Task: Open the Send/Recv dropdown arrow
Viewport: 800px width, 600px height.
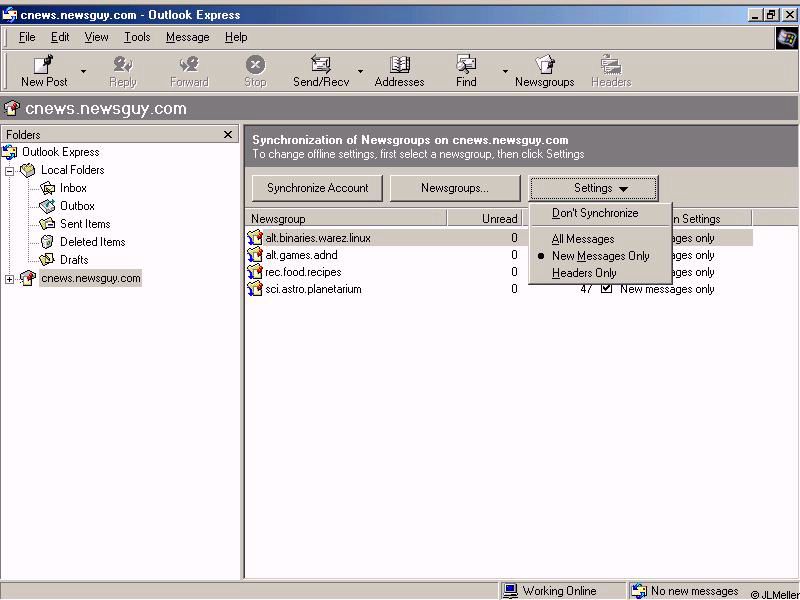Action: (x=360, y=72)
